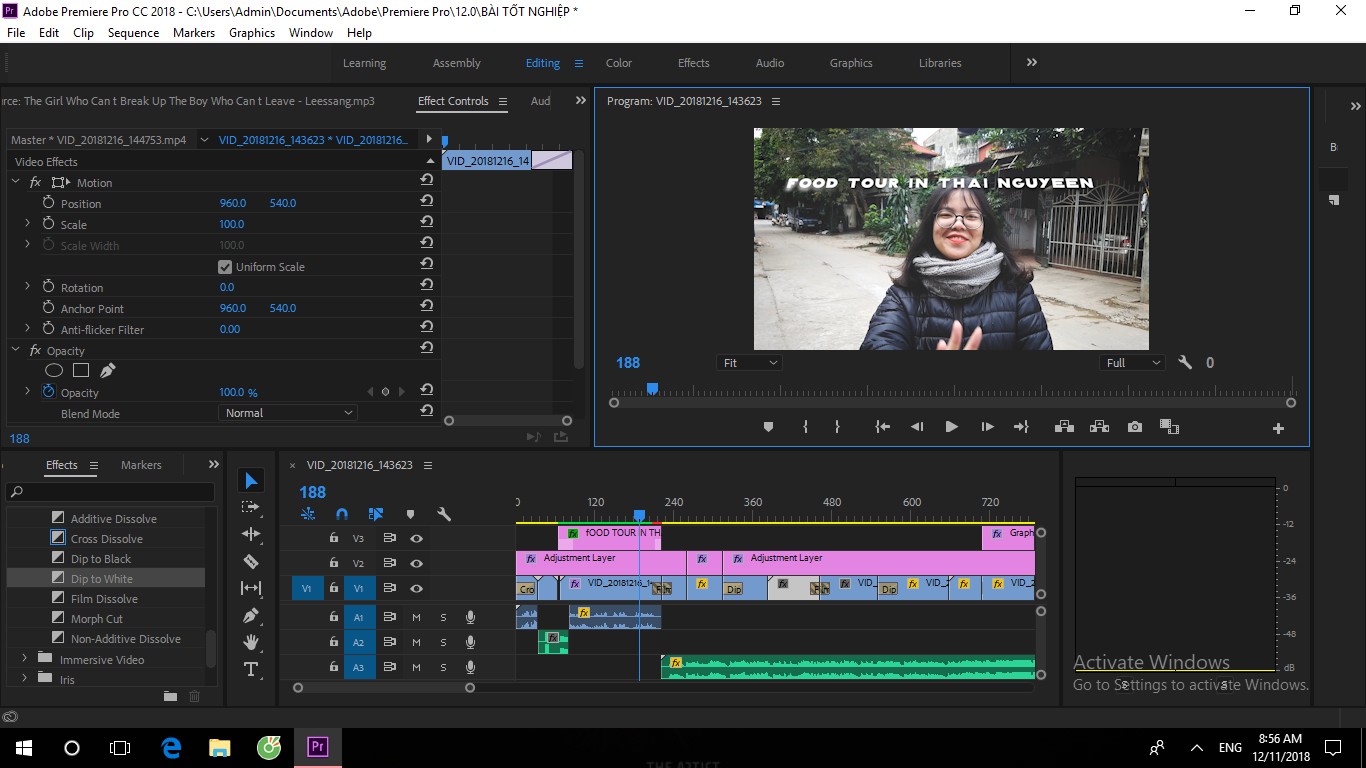This screenshot has height=768, width=1366.
Task: Add a marker in the Program monitor
Action: (x=768, y=427)
